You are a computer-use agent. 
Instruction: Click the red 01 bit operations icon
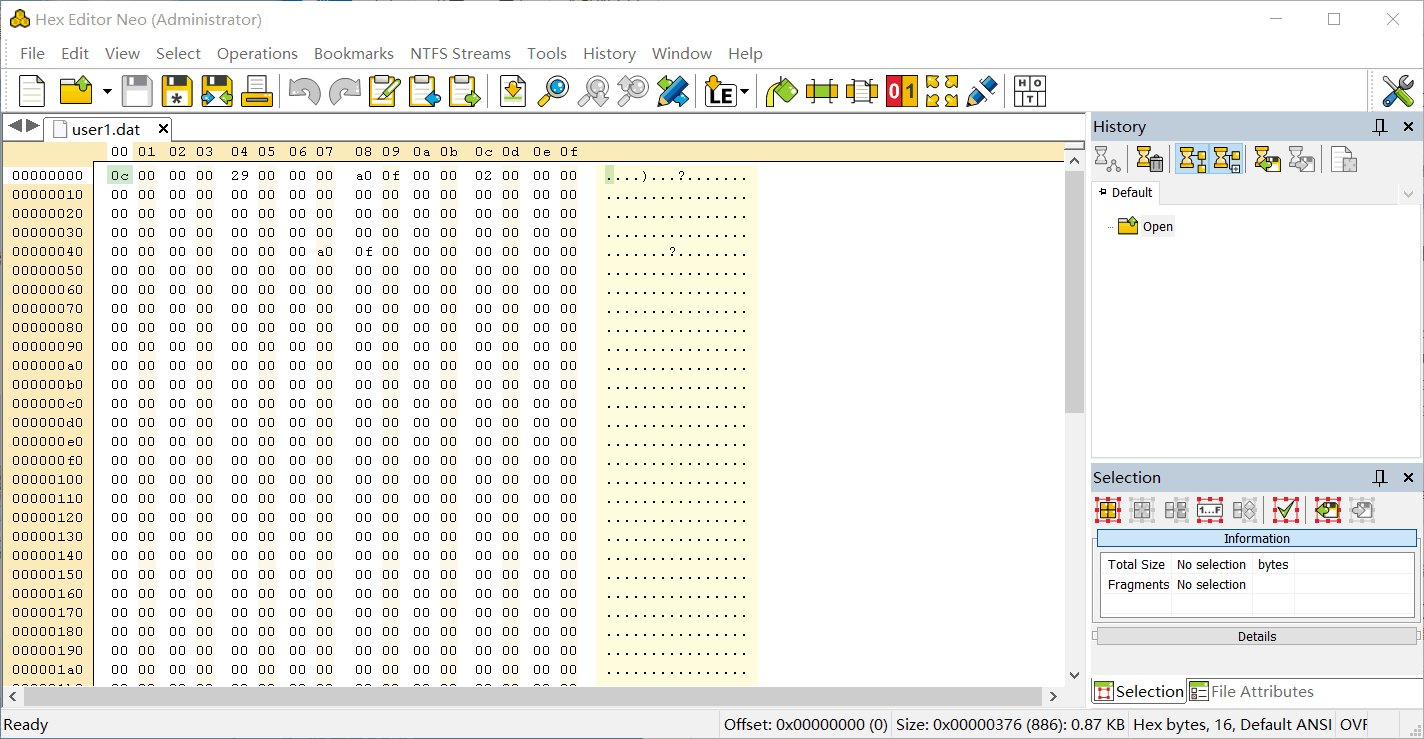(902, 91)
